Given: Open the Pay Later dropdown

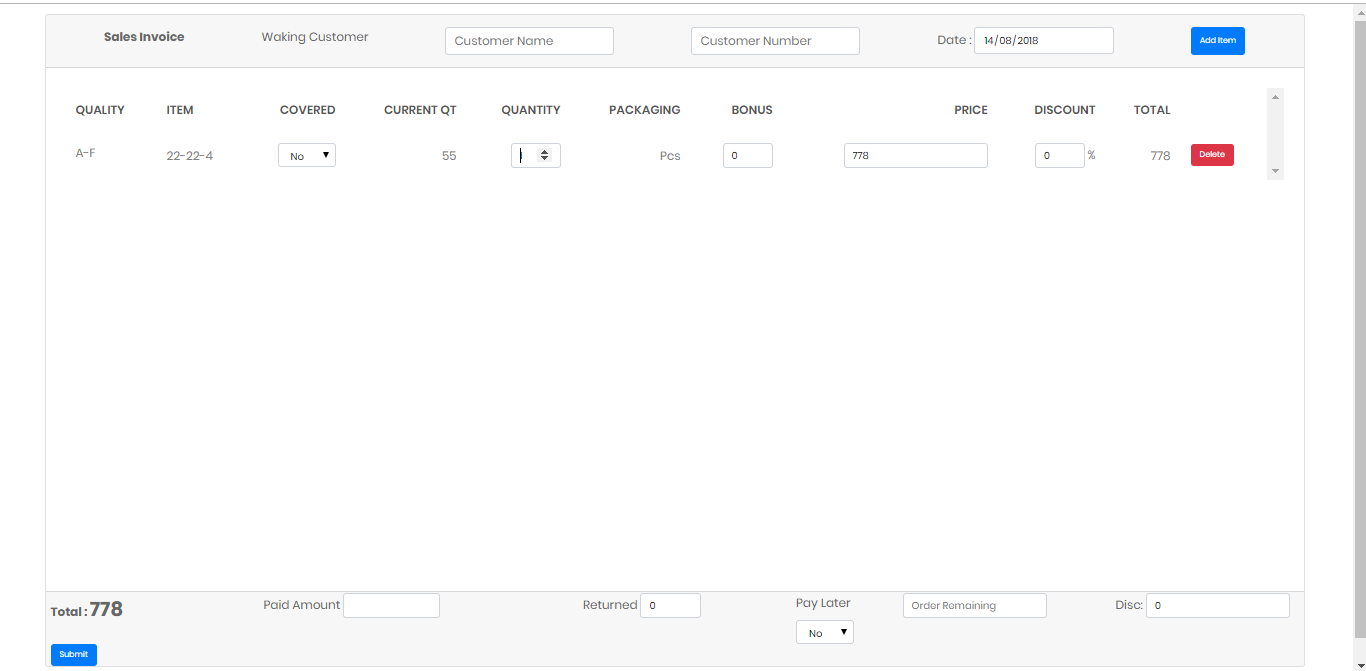Looking at the screenshot, I should click(825, 633).
